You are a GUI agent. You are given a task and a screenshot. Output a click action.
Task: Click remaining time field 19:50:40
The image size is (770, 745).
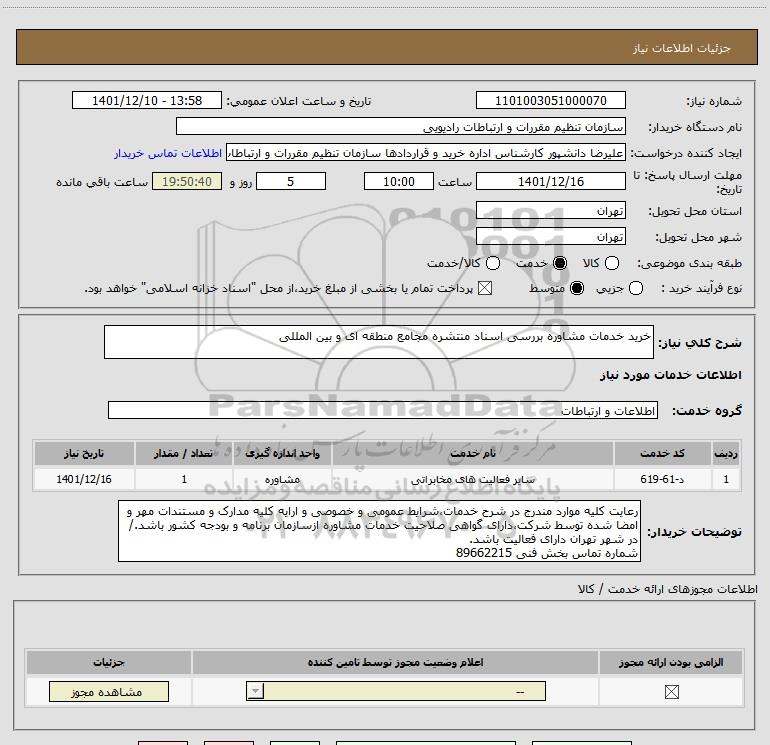pos(187,181)
